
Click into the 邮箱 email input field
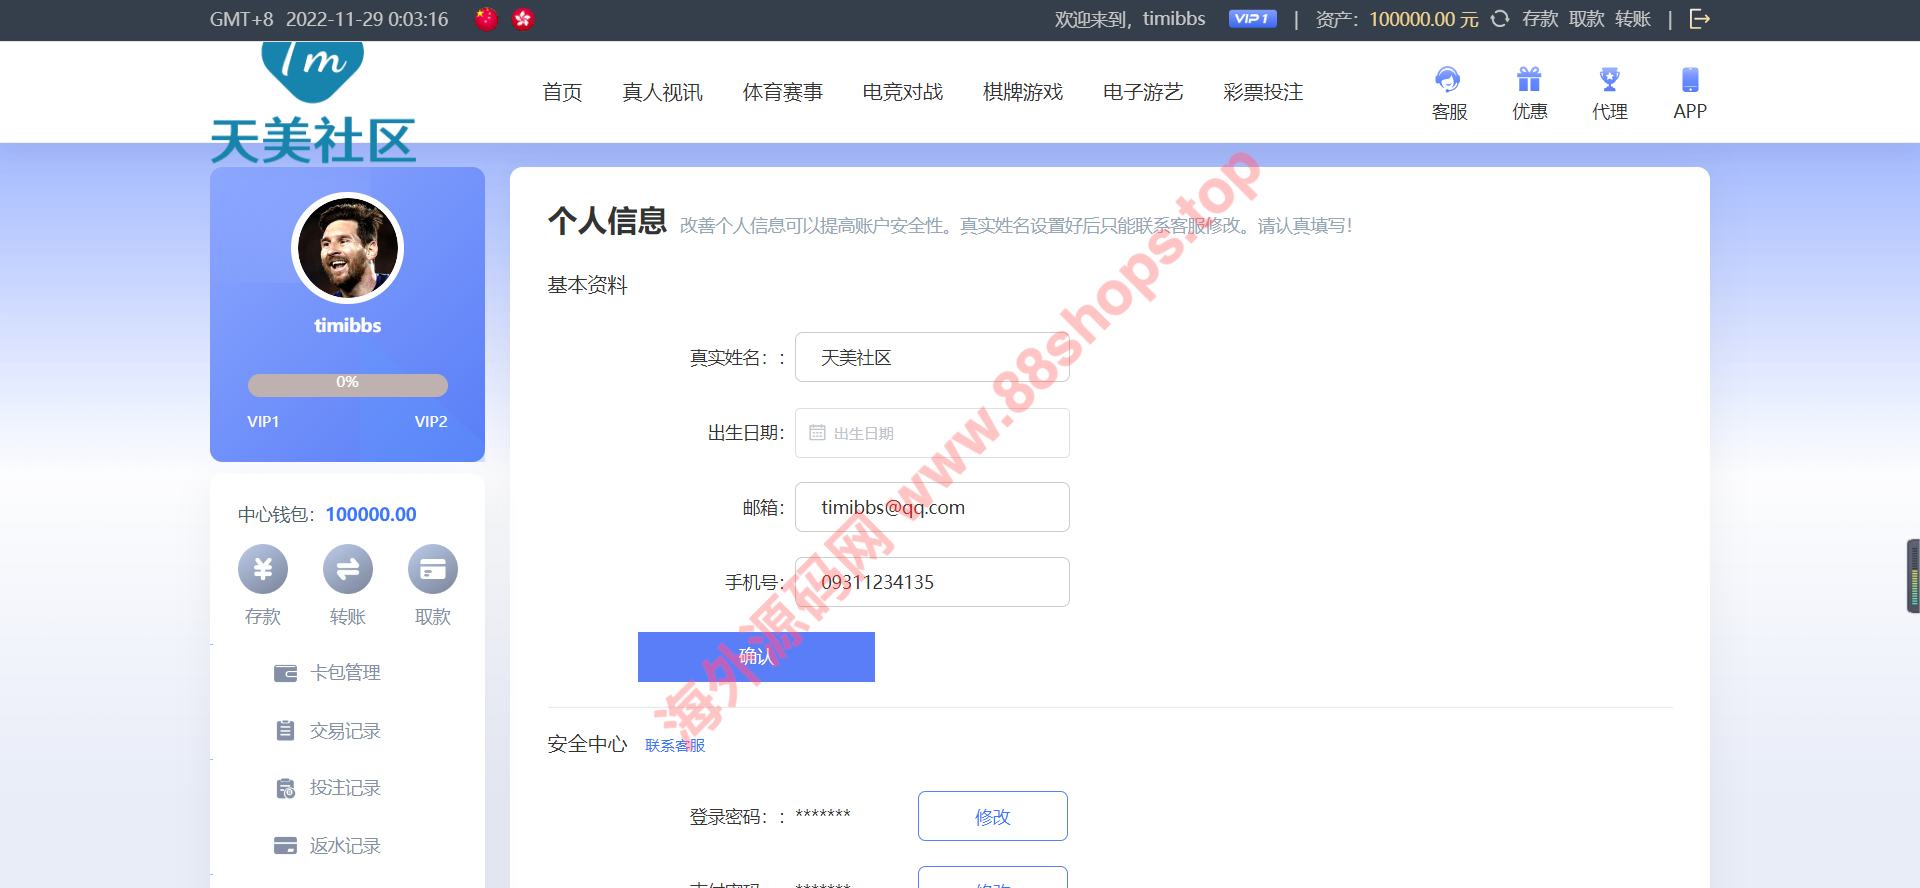(x=932, y=508)
